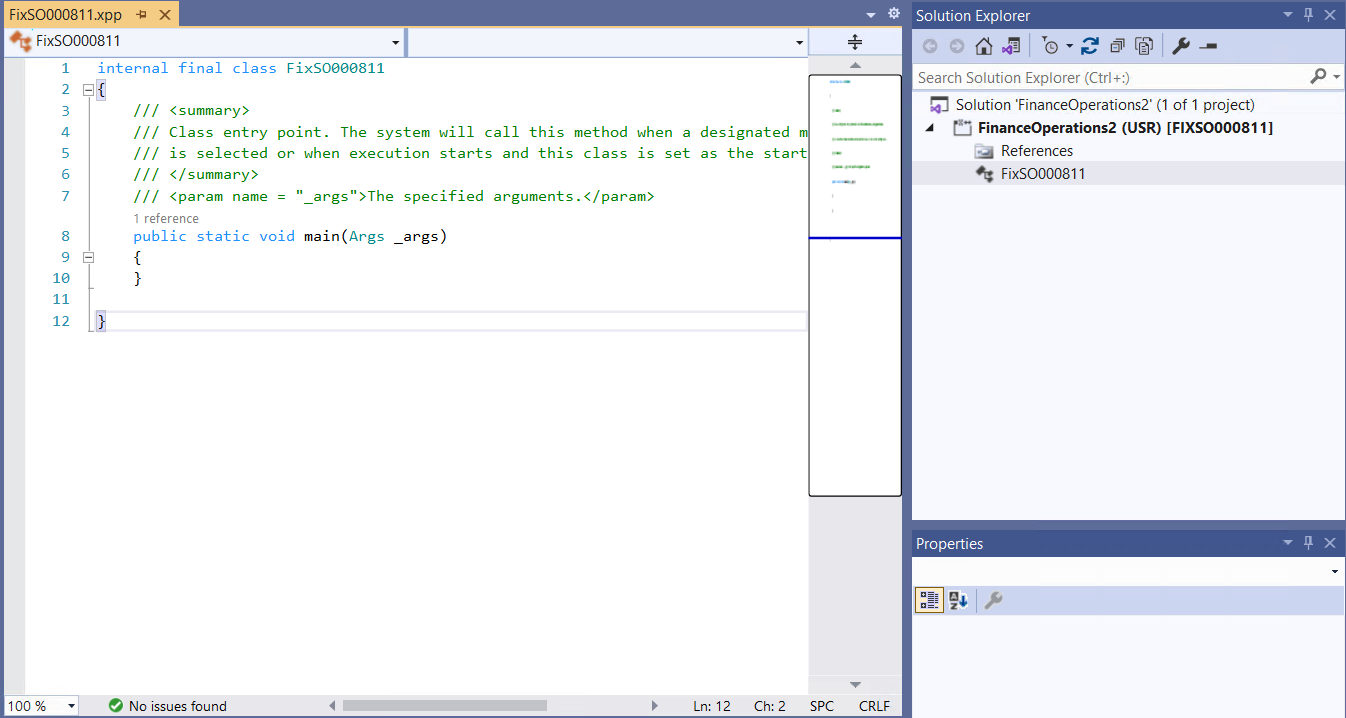The width and height of the screenshot is (1346, 718).
Task: Open Properties wrench in Solution Explorer toolbar
Action: click(1181, 46)
